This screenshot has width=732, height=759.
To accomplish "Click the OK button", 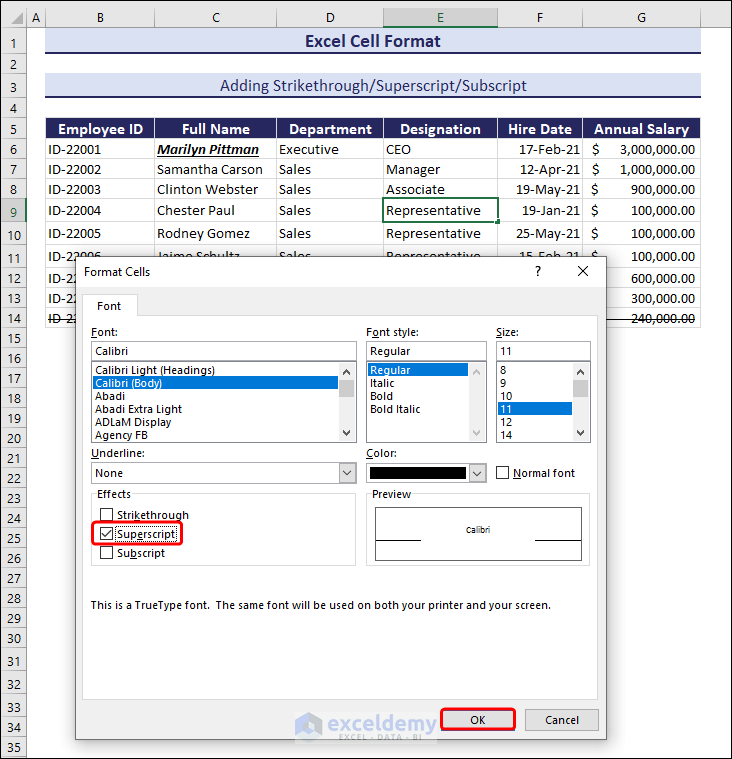I will pos(478,720).
